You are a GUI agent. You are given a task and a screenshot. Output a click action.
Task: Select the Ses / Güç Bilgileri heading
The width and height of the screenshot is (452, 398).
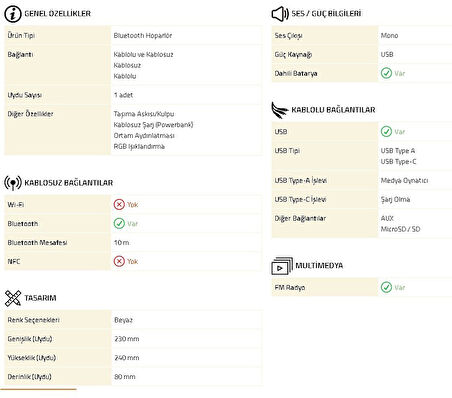pos(326,14)
